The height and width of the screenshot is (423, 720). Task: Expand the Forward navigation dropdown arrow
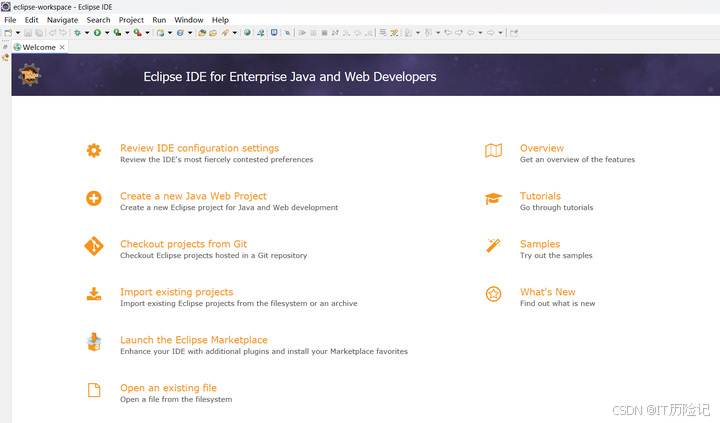point(501,33)
